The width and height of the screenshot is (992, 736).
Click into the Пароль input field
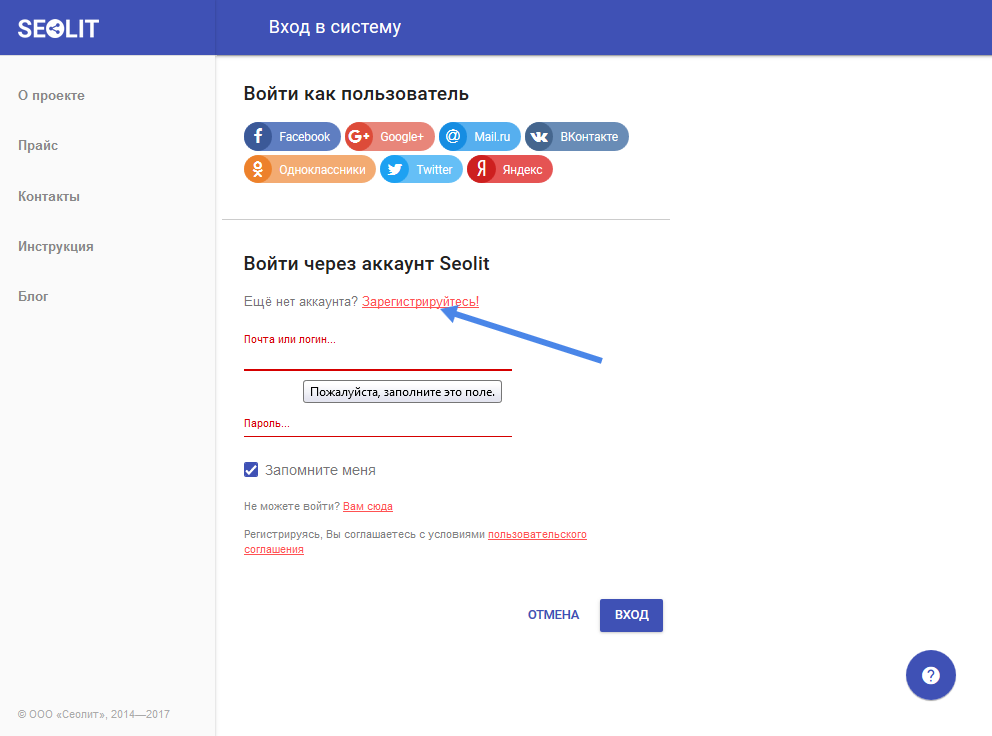click(377, 424)
